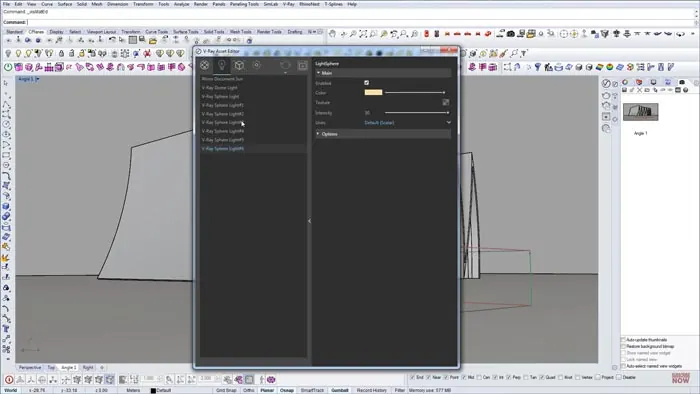Open the frame buffer icon in Asset Editor
The image size is (700, 394).
(x=303, y=66)
